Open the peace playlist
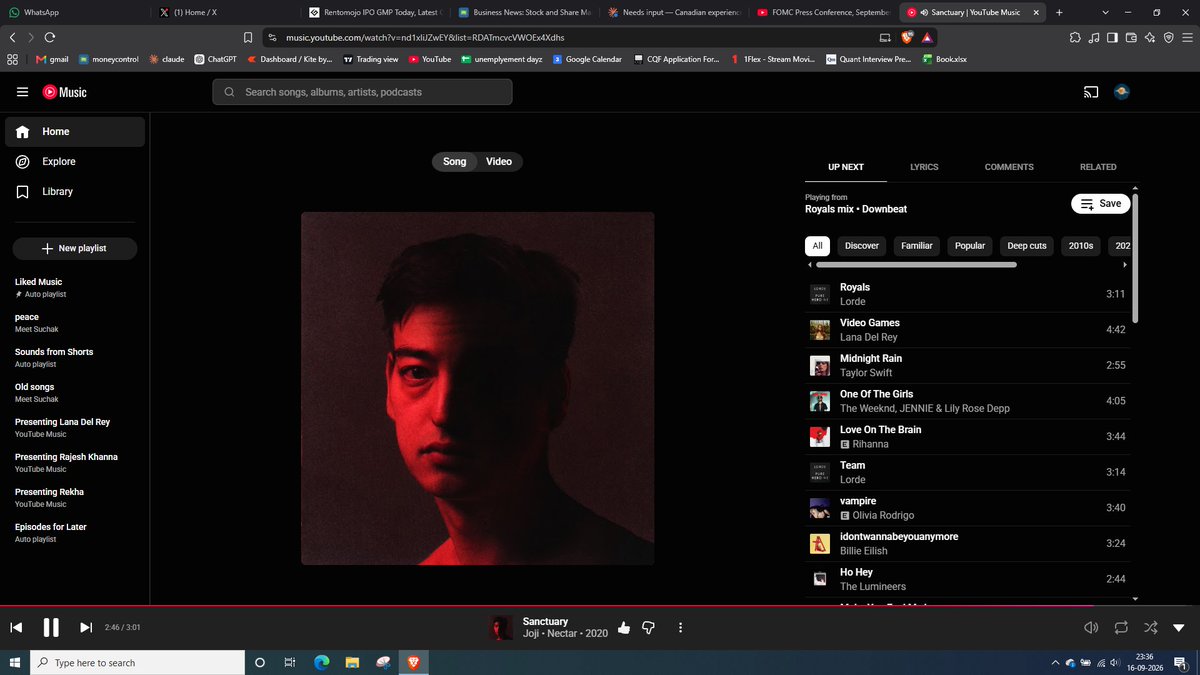1200x675 pixels. pos(75,323)
